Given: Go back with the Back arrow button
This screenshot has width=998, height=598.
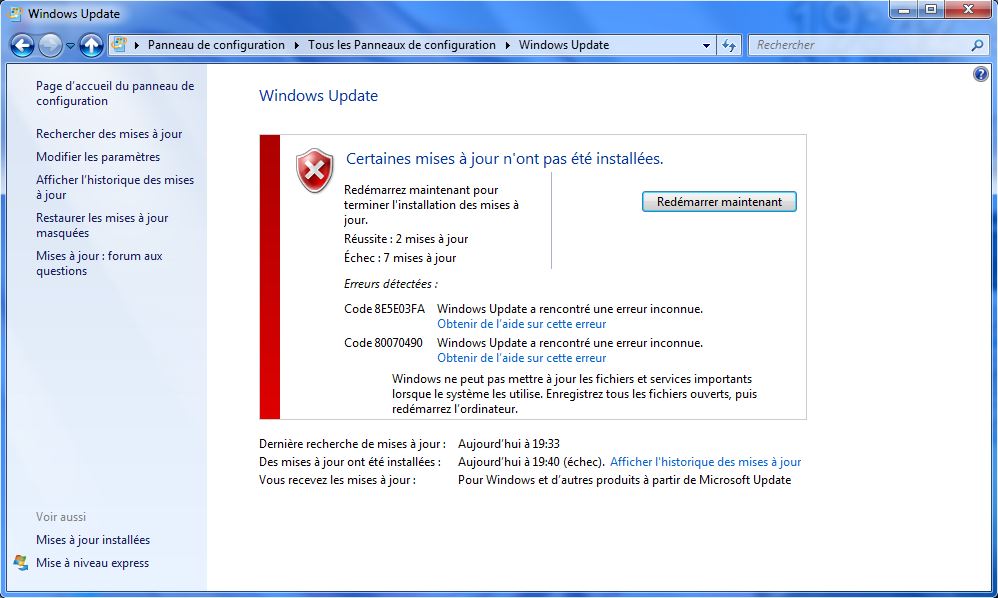Looking at the screenshot, I should 22,45.
